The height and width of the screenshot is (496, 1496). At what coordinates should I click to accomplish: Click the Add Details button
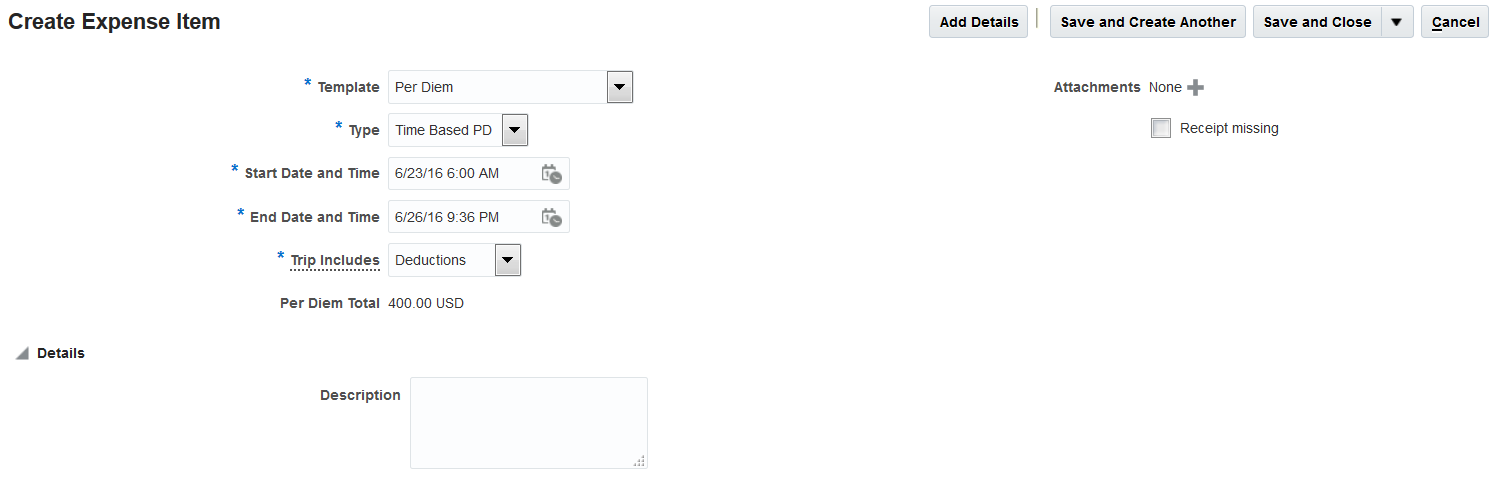[x=978, y=22]
